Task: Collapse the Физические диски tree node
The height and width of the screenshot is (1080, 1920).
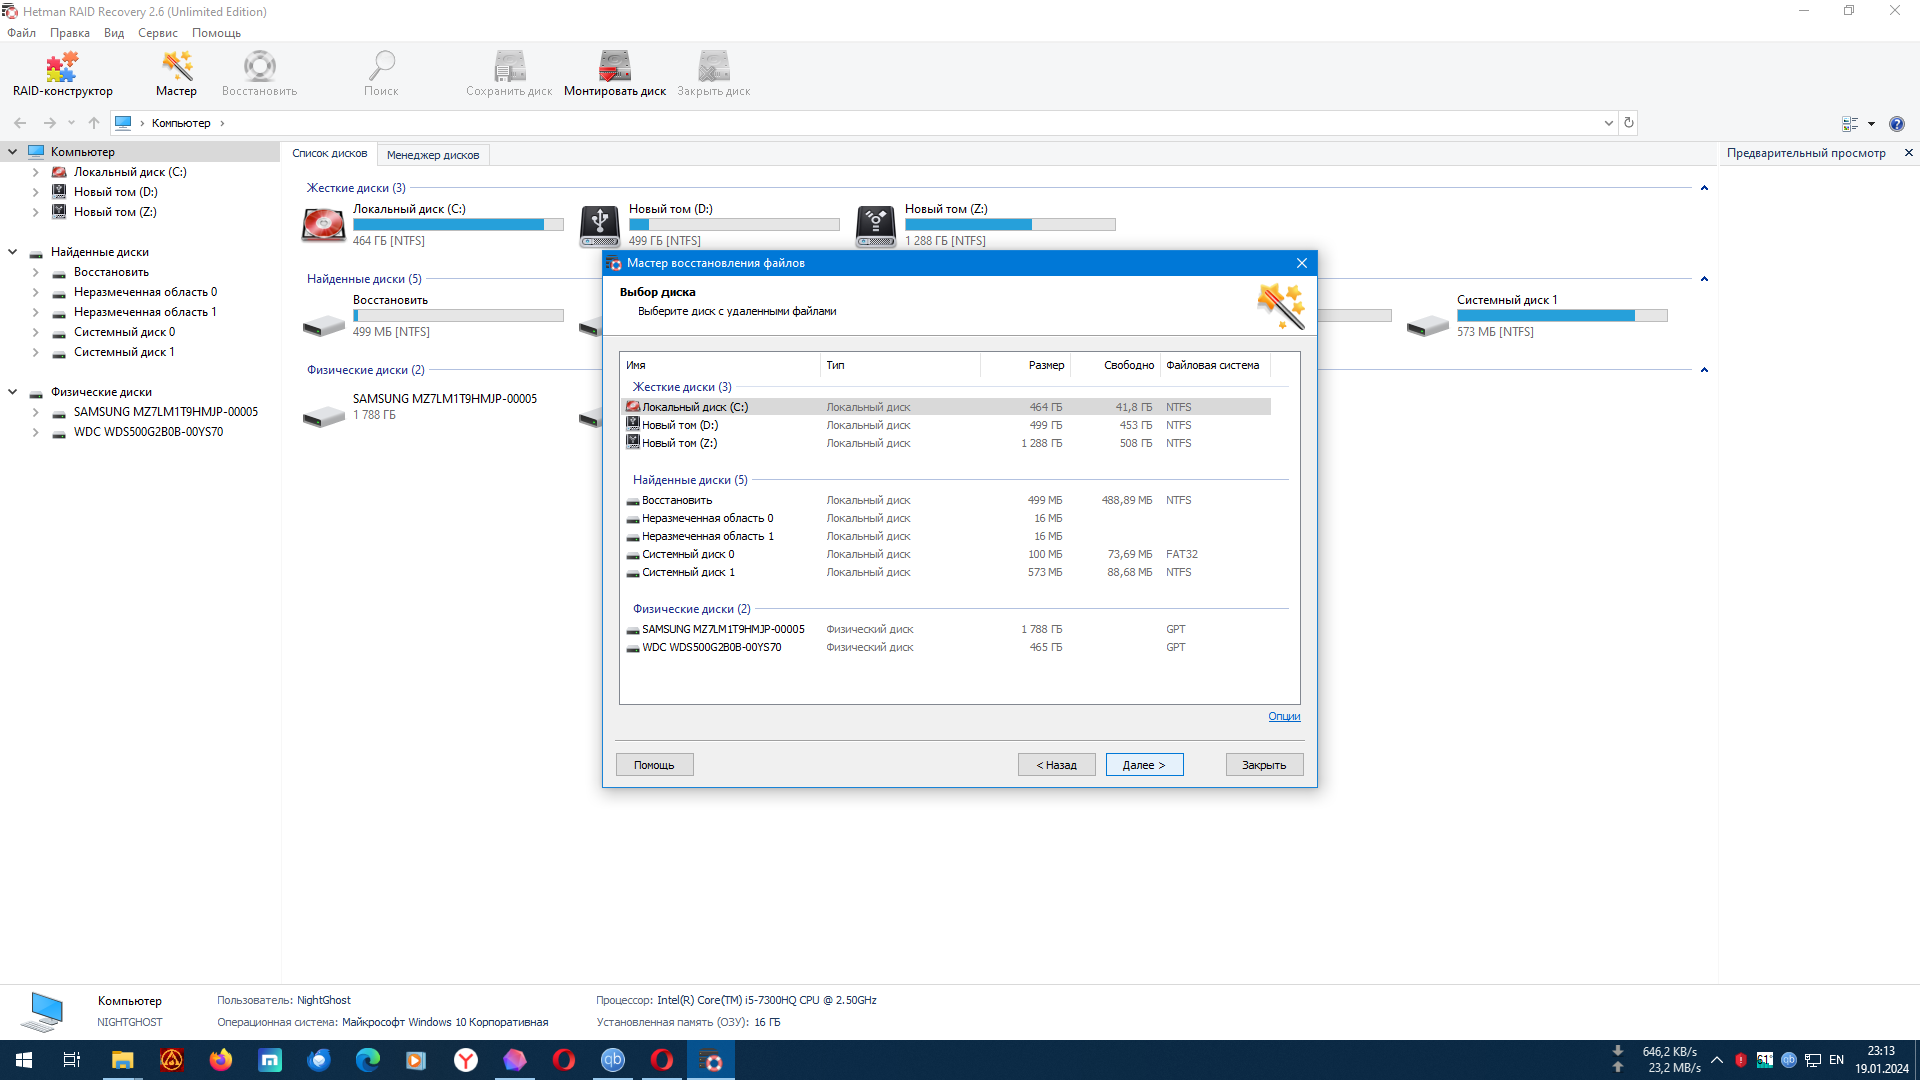Action: [13, 392]
